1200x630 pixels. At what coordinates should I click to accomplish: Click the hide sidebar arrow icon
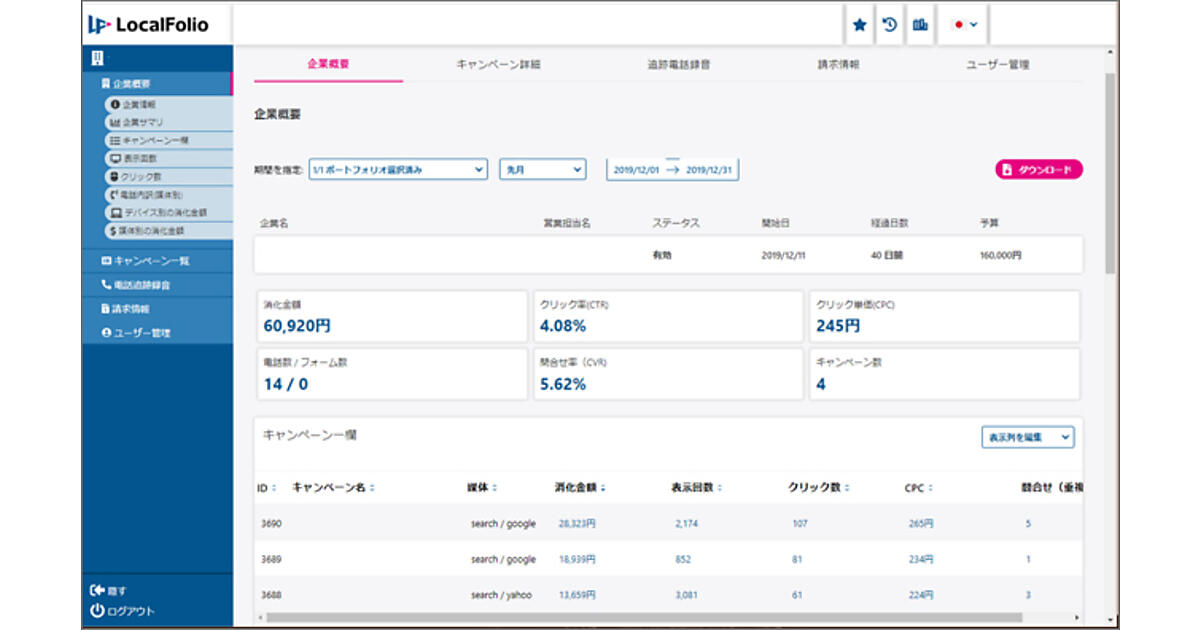pyautogui.click(x=97, y=590)
